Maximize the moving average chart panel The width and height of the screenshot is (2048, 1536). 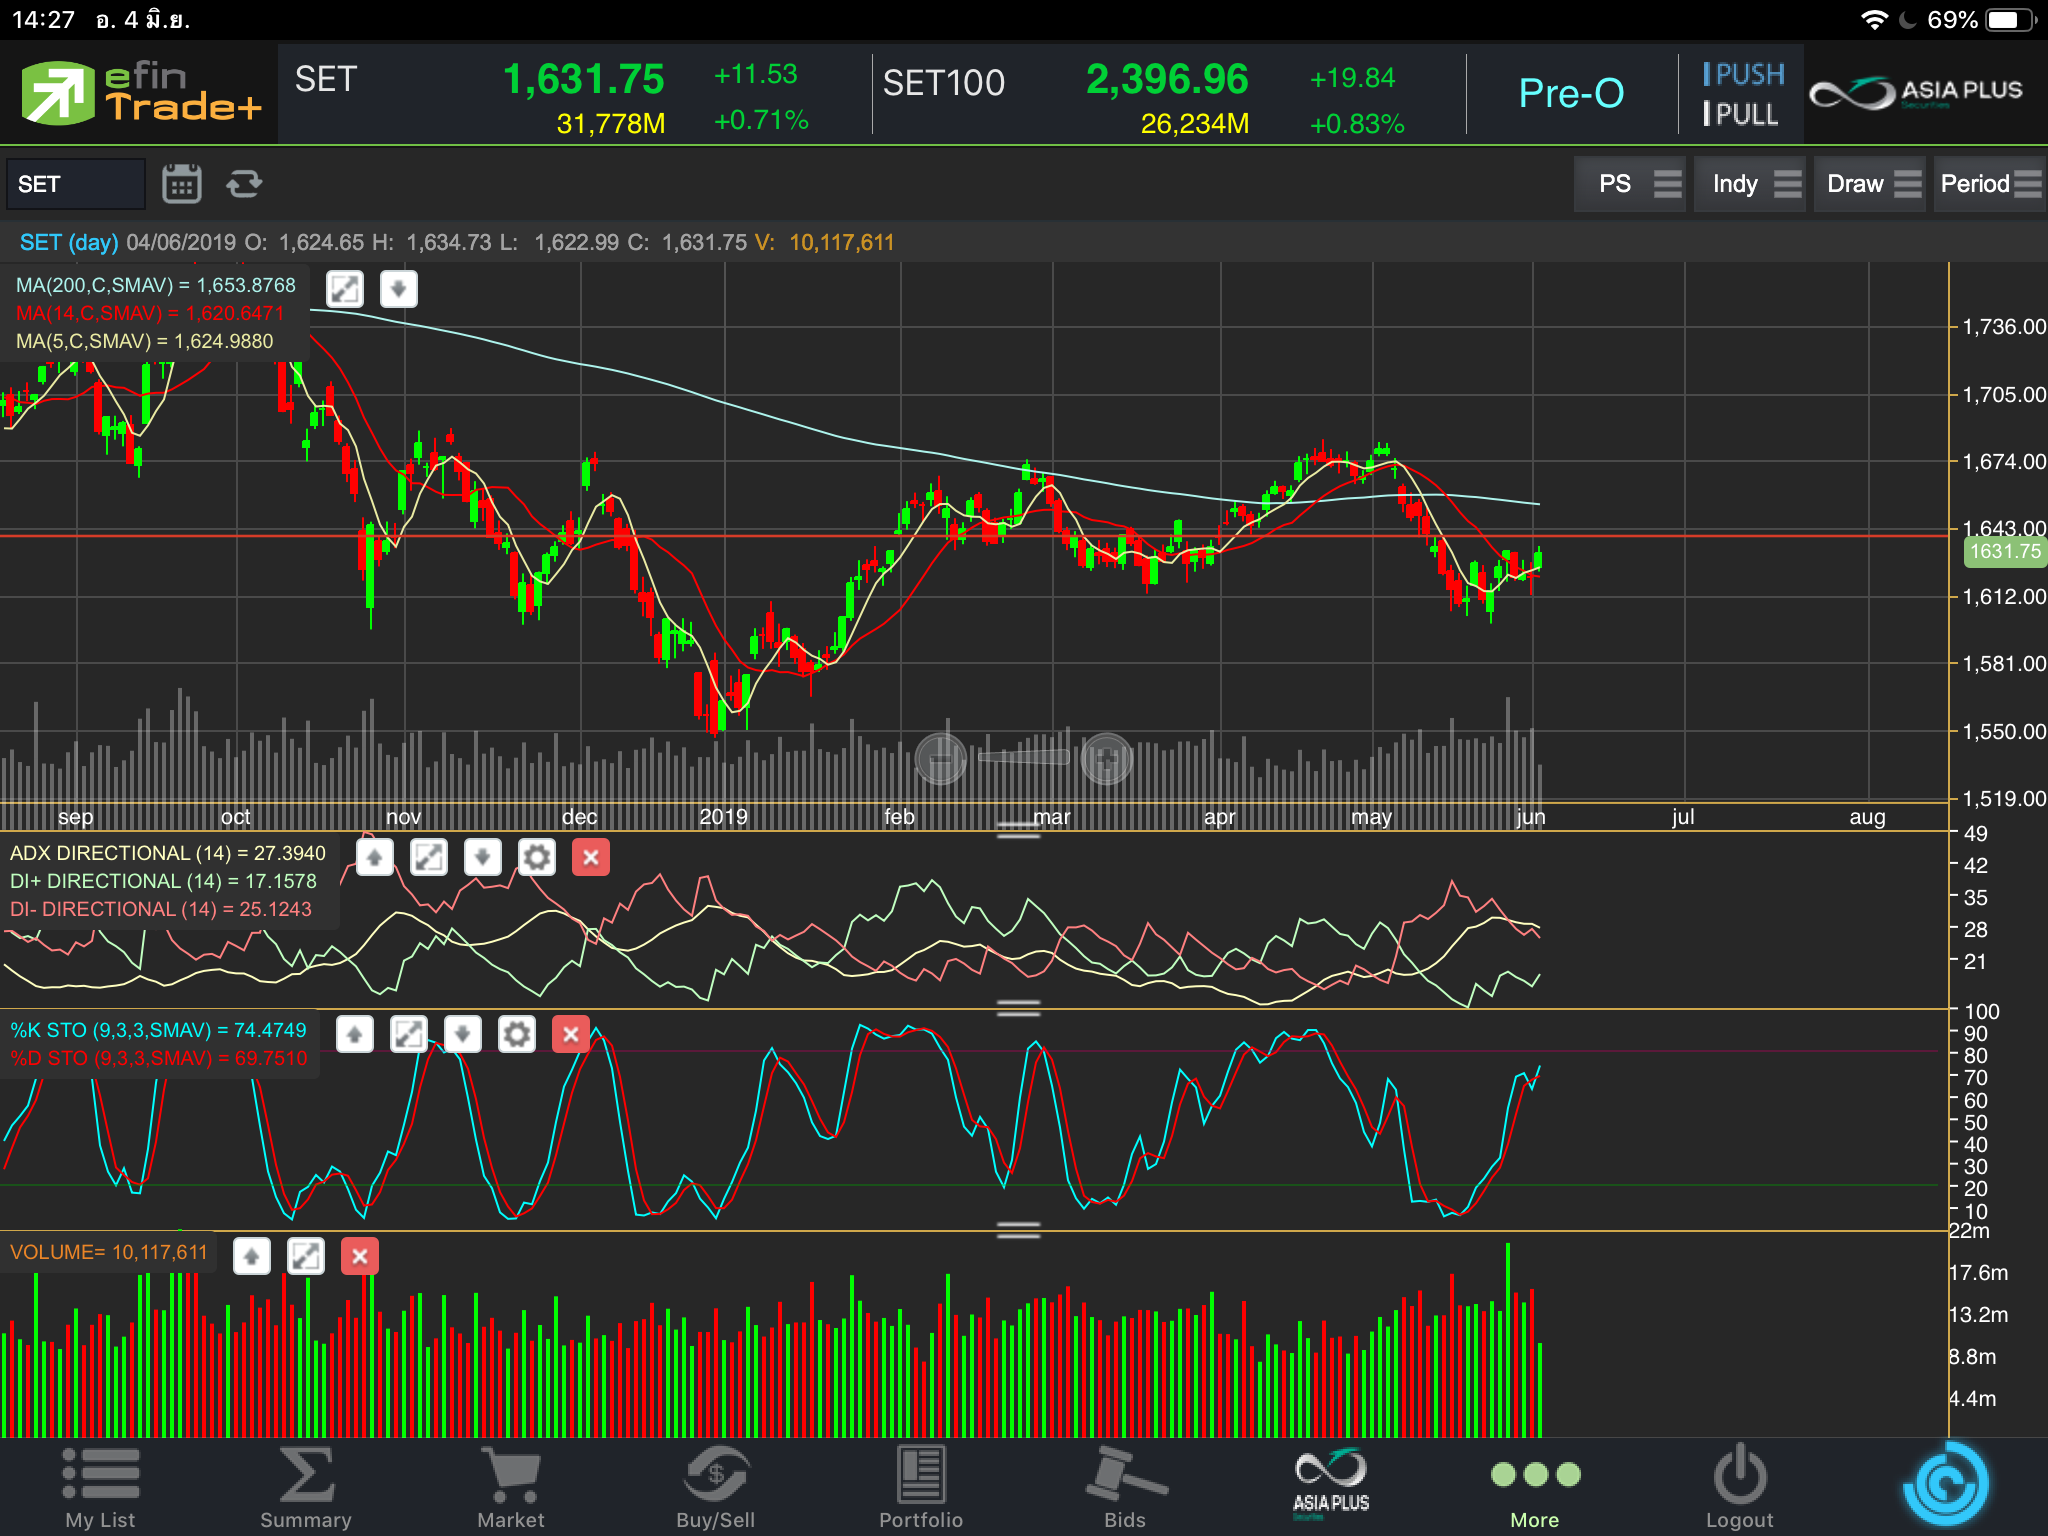pos(345,290)
